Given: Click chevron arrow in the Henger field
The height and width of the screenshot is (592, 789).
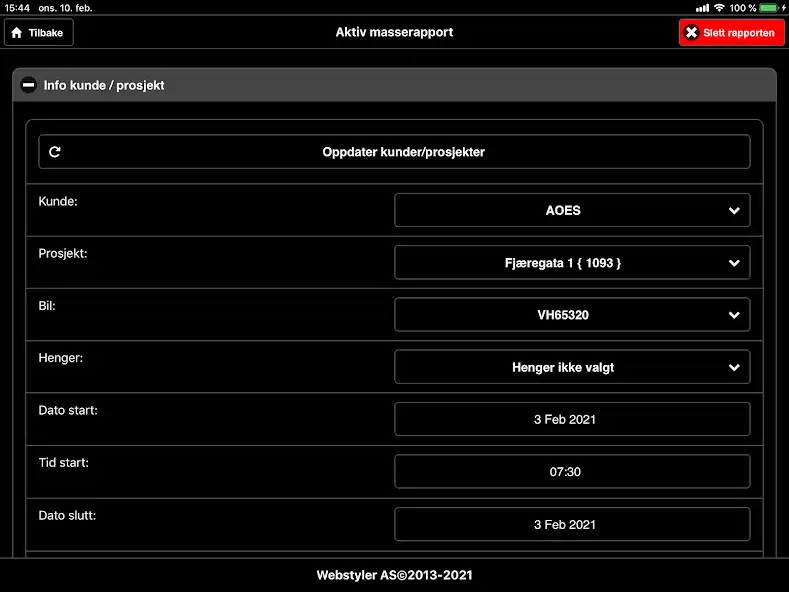Looking at the screenshot, I should pyautogui.click(x=734, y=367).
